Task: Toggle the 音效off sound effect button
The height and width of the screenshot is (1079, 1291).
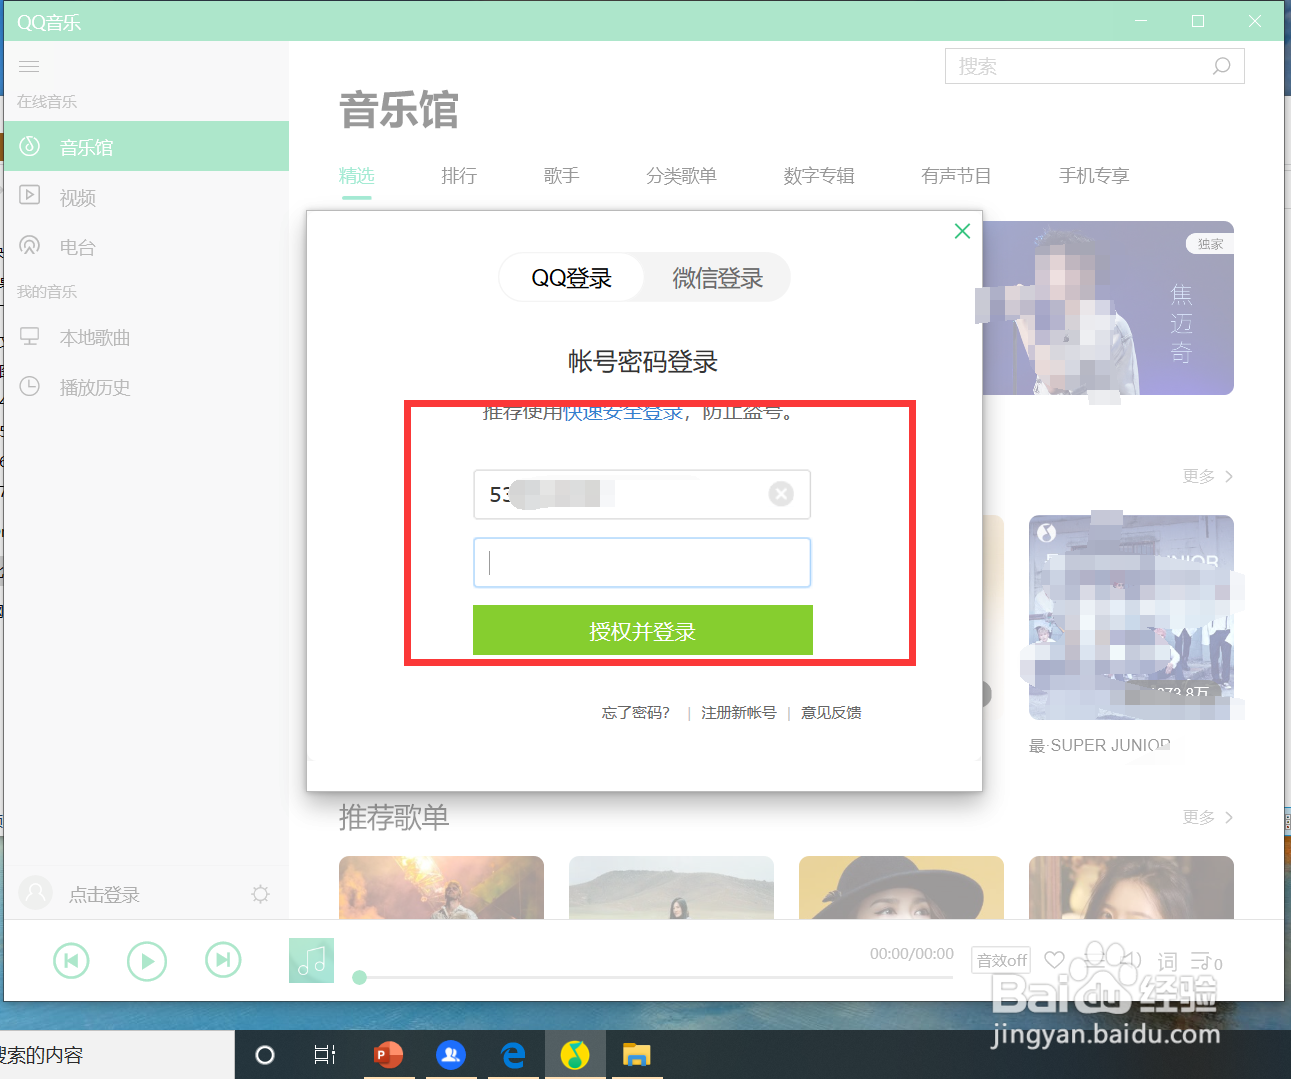Action: coord(1001,961)
